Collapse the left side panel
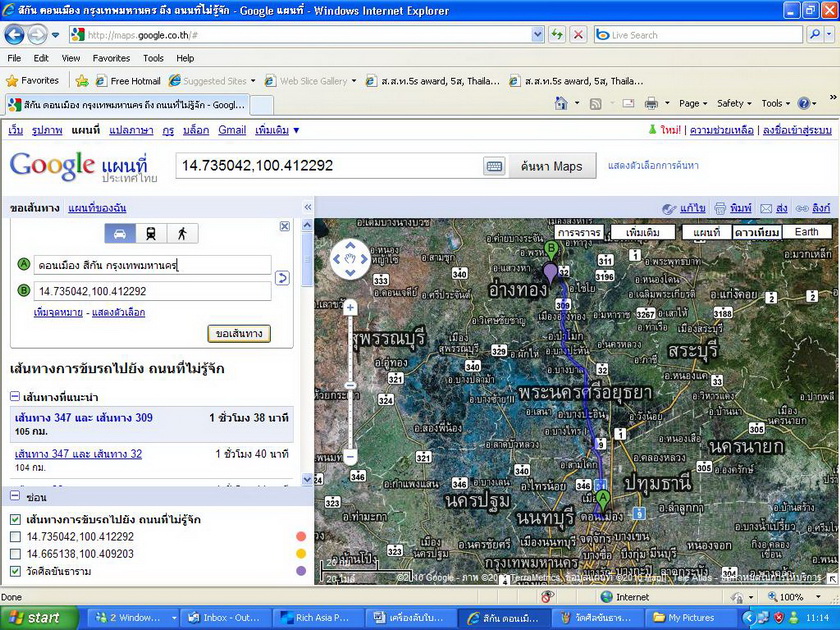 308,208
